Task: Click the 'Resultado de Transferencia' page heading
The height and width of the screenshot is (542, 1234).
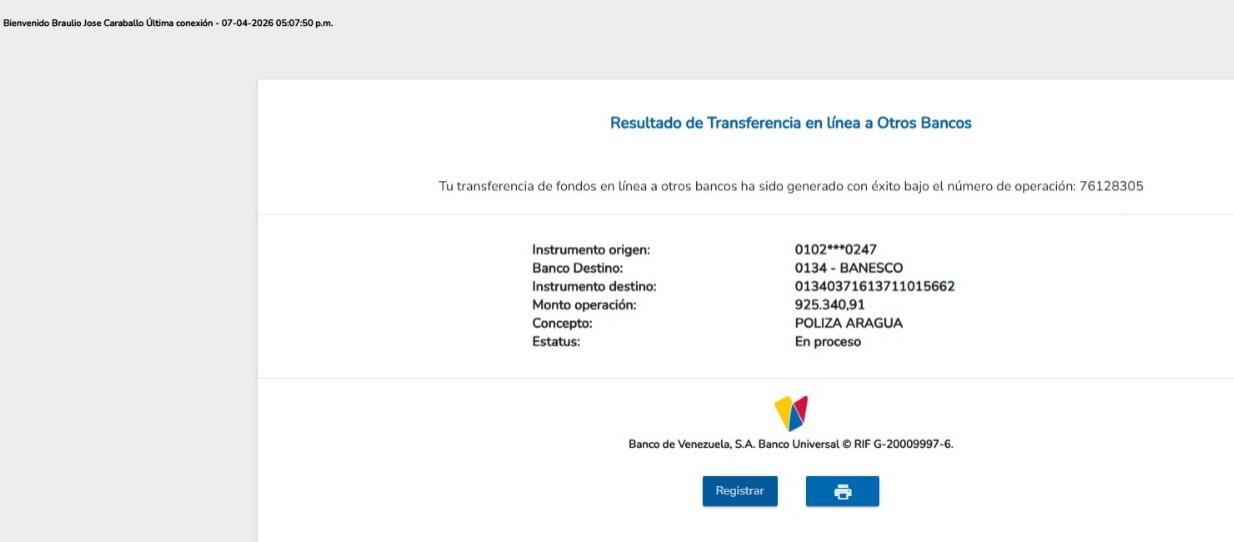Action: pyautogui.click(x=790, y=123)
